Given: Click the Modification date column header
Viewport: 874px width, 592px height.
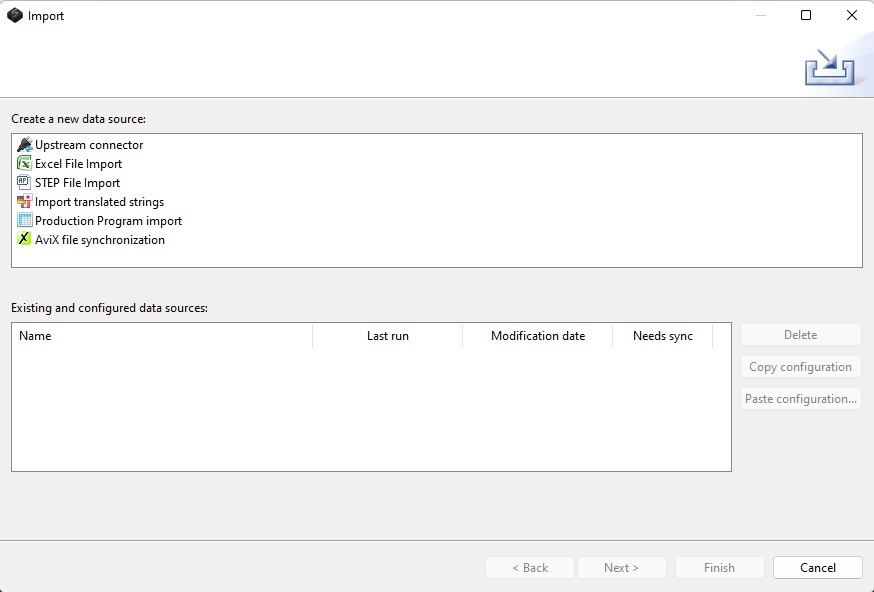Looking at the screenshot, I should [537, 336].
